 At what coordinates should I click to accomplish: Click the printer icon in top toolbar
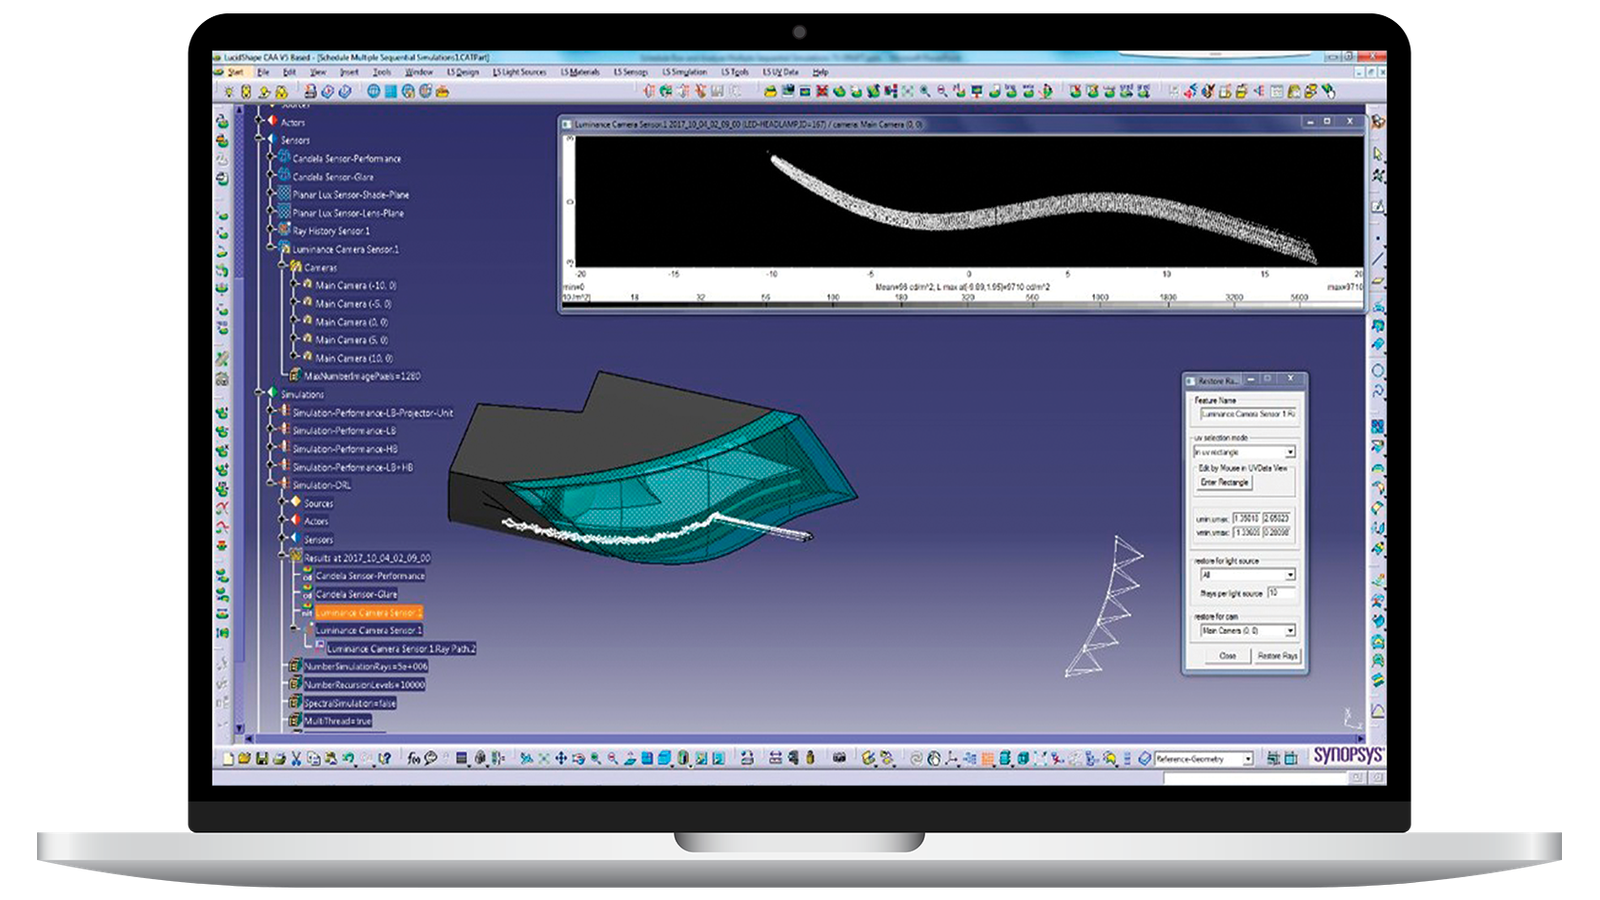[310, 92]
